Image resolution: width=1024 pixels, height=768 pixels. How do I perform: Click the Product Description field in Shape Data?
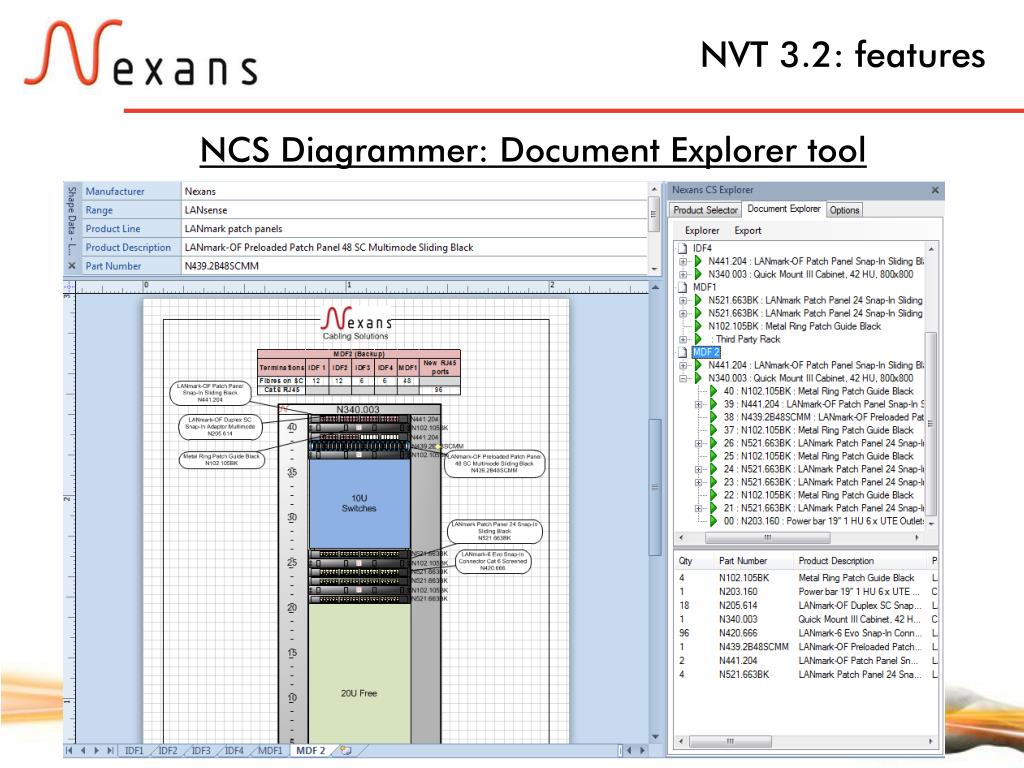pyautogui.click(x=414, y=248)
